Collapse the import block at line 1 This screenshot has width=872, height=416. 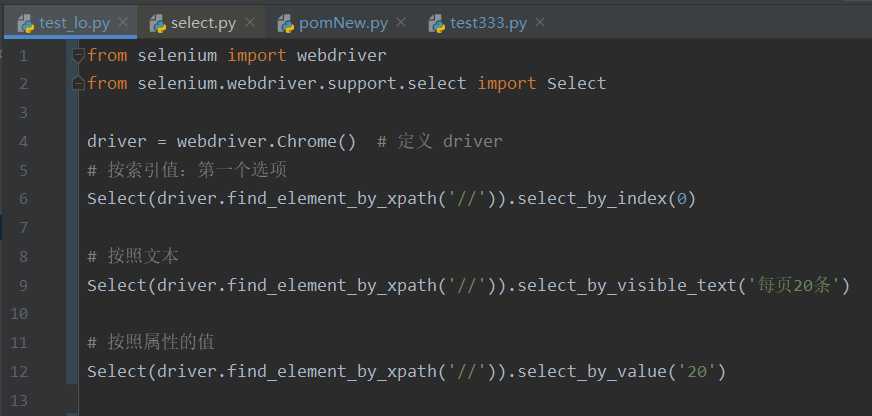79,55
